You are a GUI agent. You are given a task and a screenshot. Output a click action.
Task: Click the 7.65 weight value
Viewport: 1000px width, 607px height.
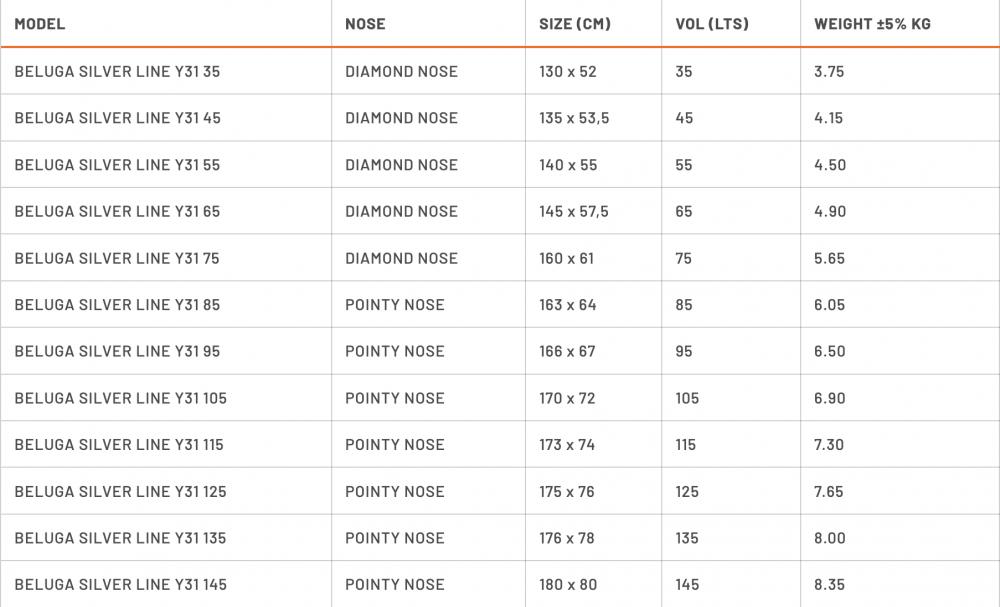(x=829, y=491)
